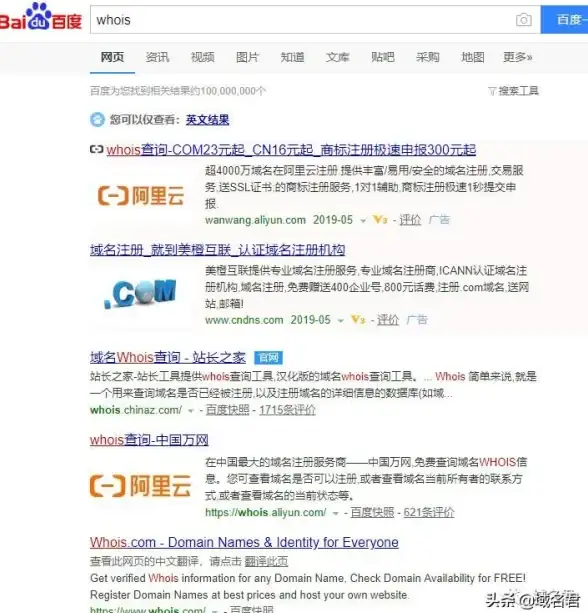Viewport: 588px width, 613px height.
Task: Open Whois.com - Domain Names & Identity result
Action: point(244,542)
